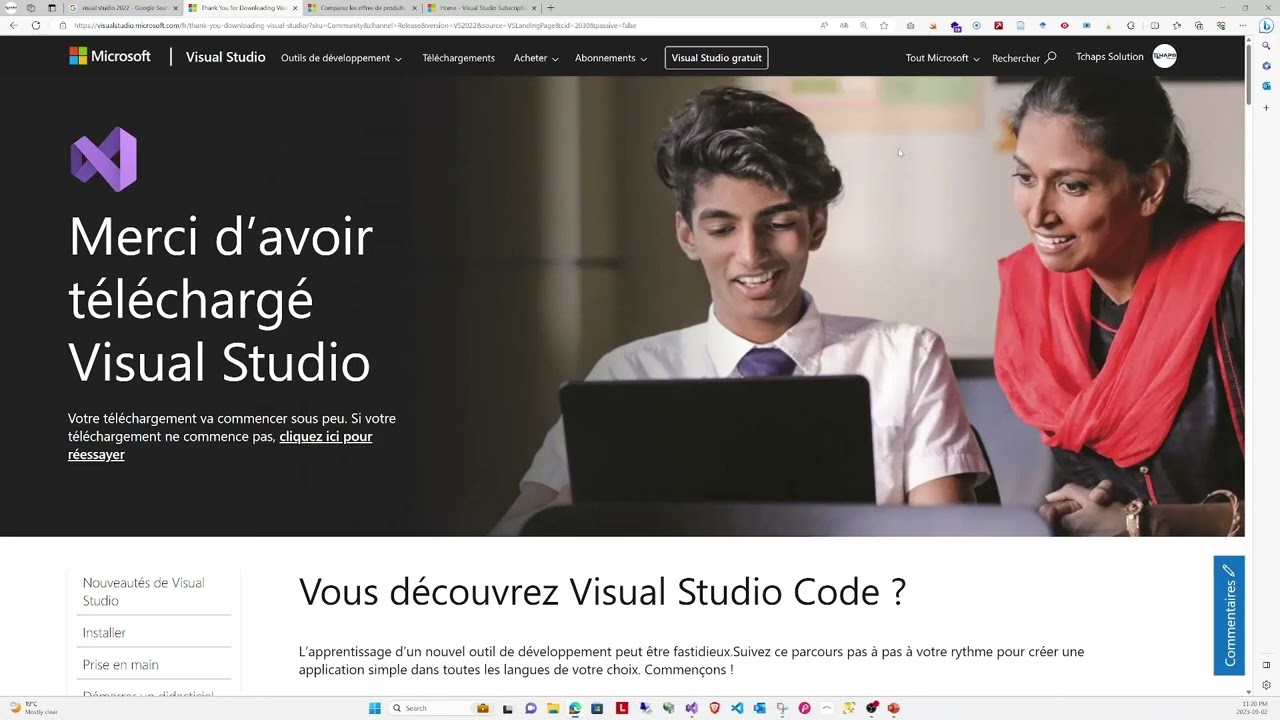Select Nouveautés de Visual Studio sidebar item
The width and height of the screenshot is (1280, 720).
coord(154,591)
